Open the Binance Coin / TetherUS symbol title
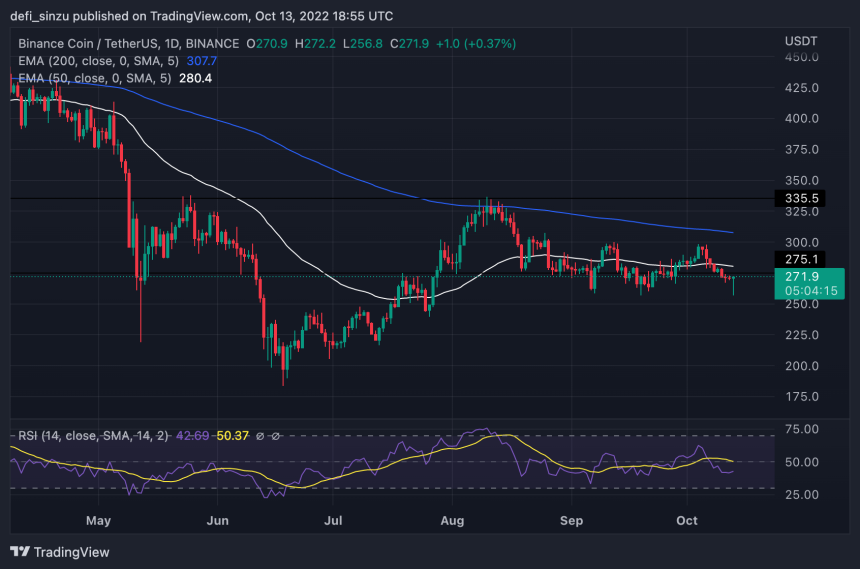The width and height of the screenshot is (860, 569). (129, 43)
